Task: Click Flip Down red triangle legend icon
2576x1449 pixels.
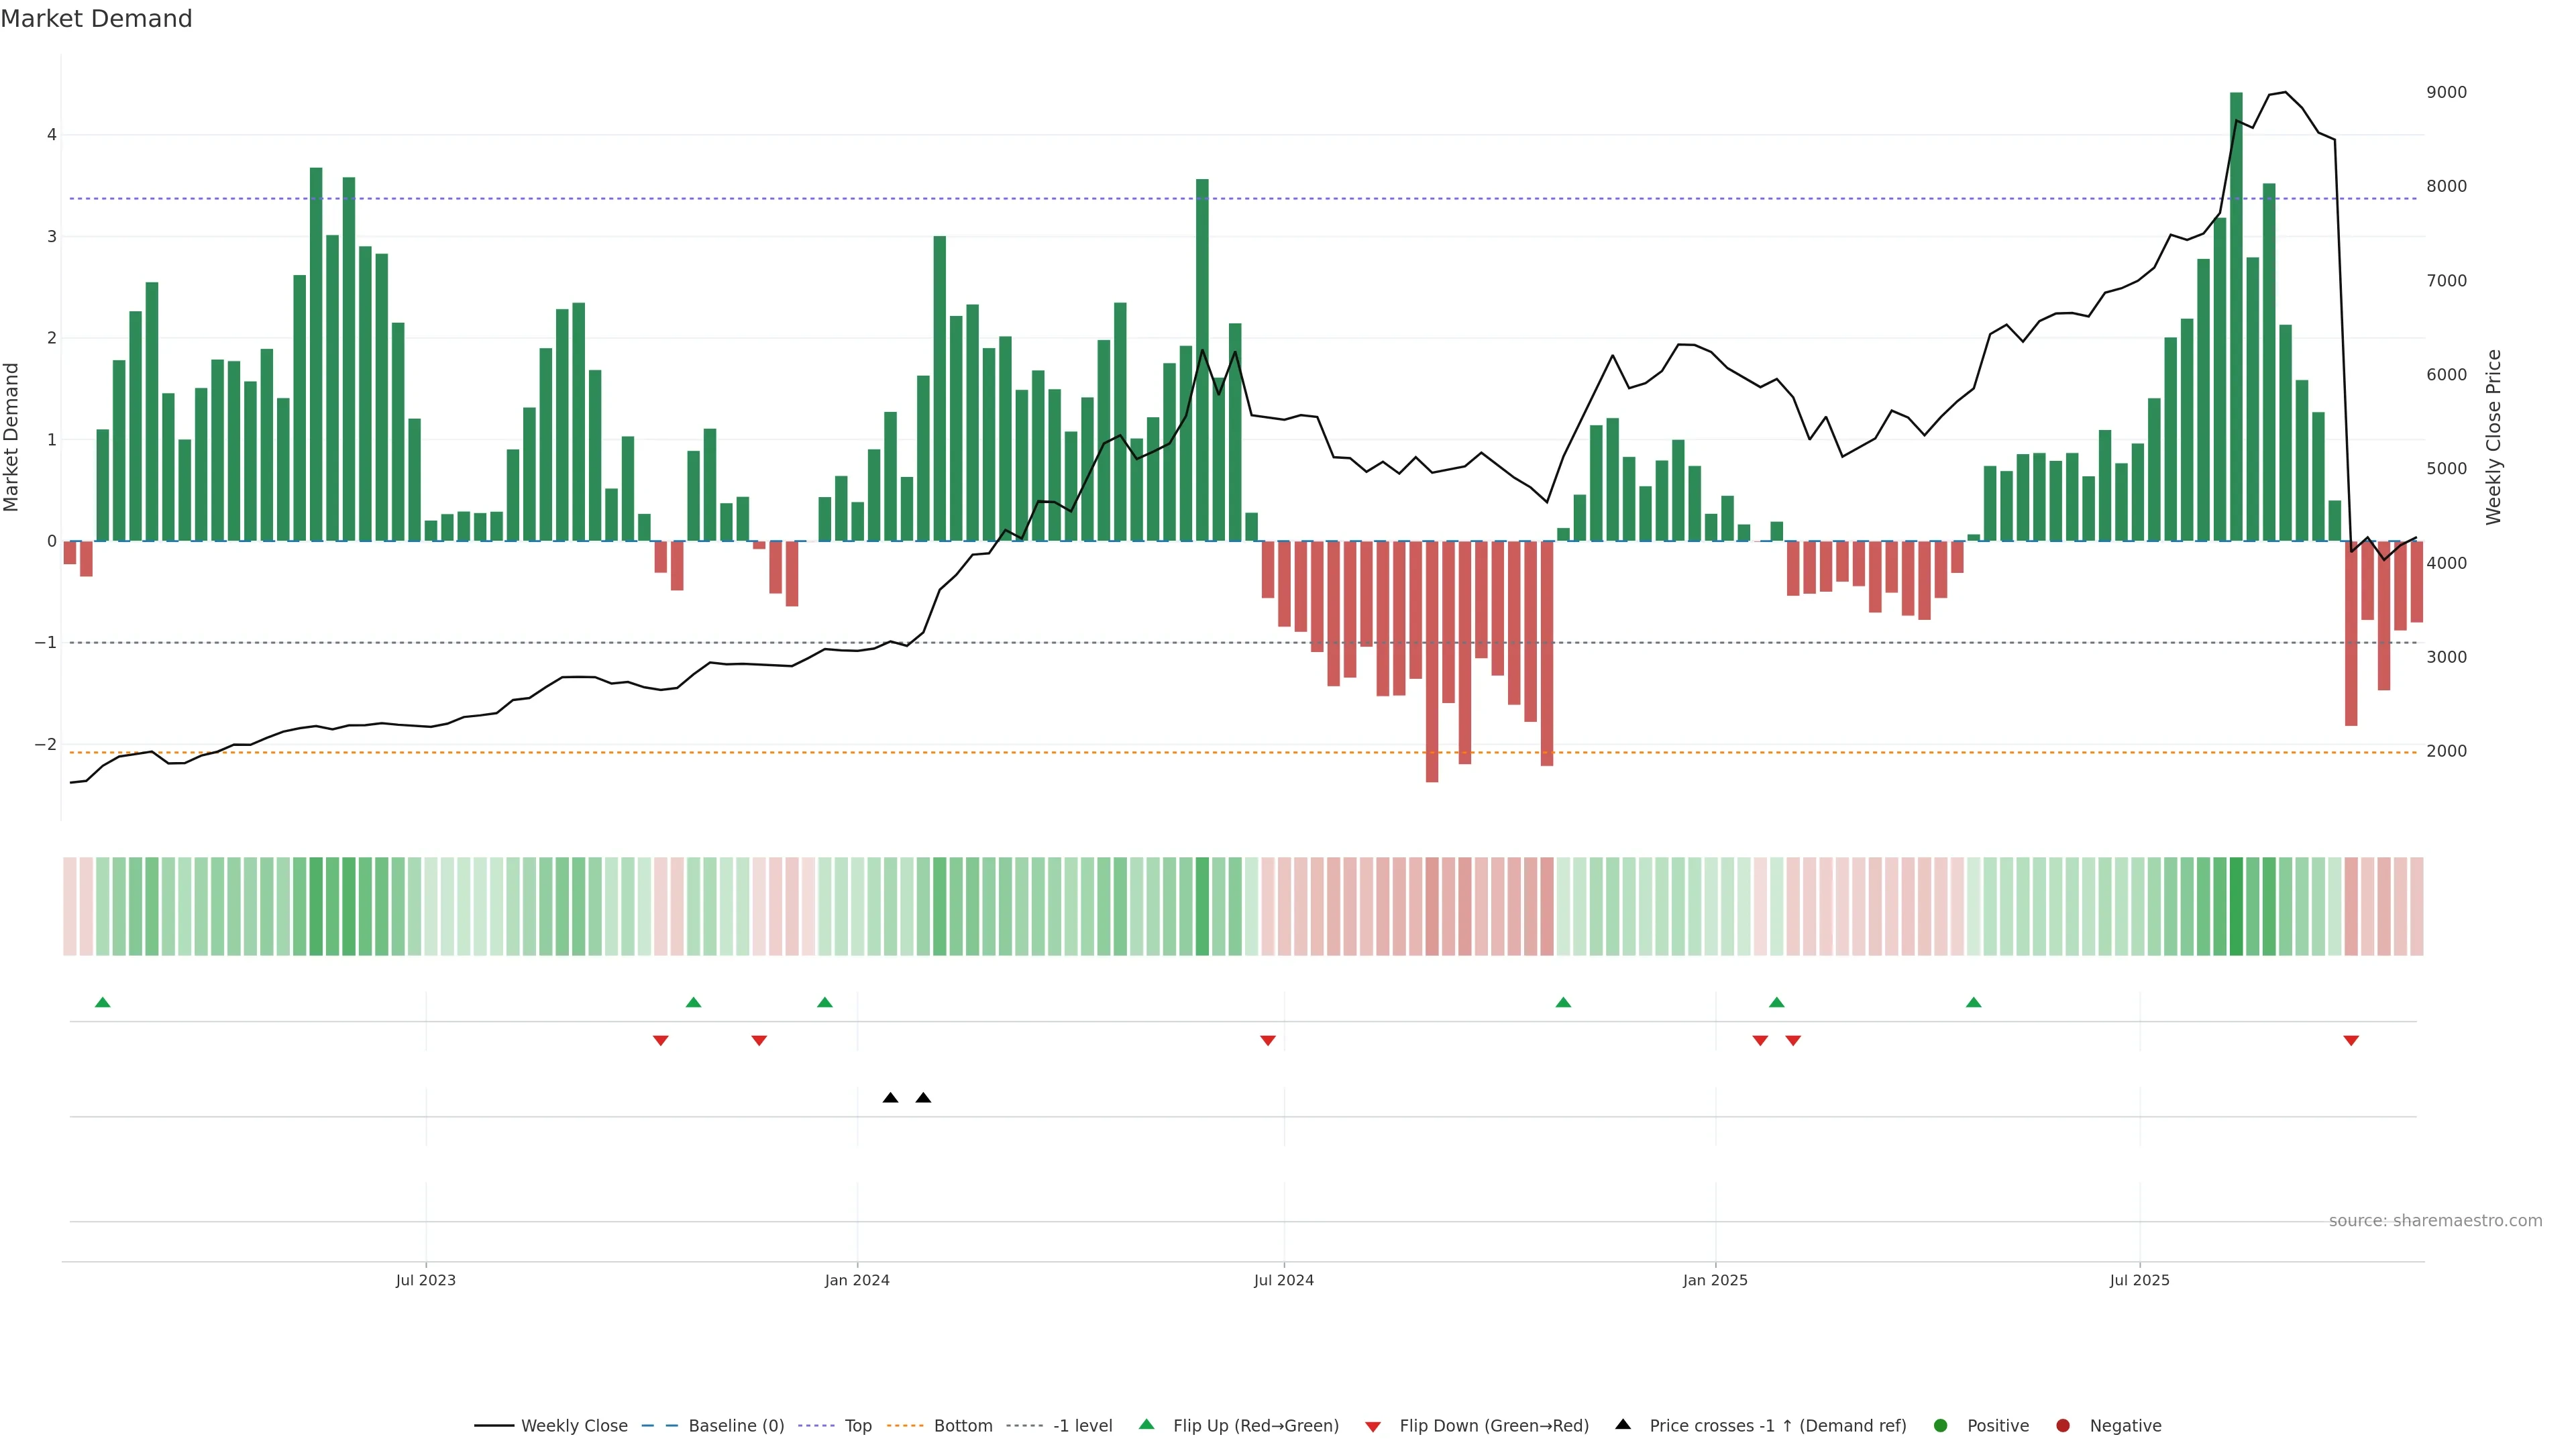Action: (x=1373, y=1427)
